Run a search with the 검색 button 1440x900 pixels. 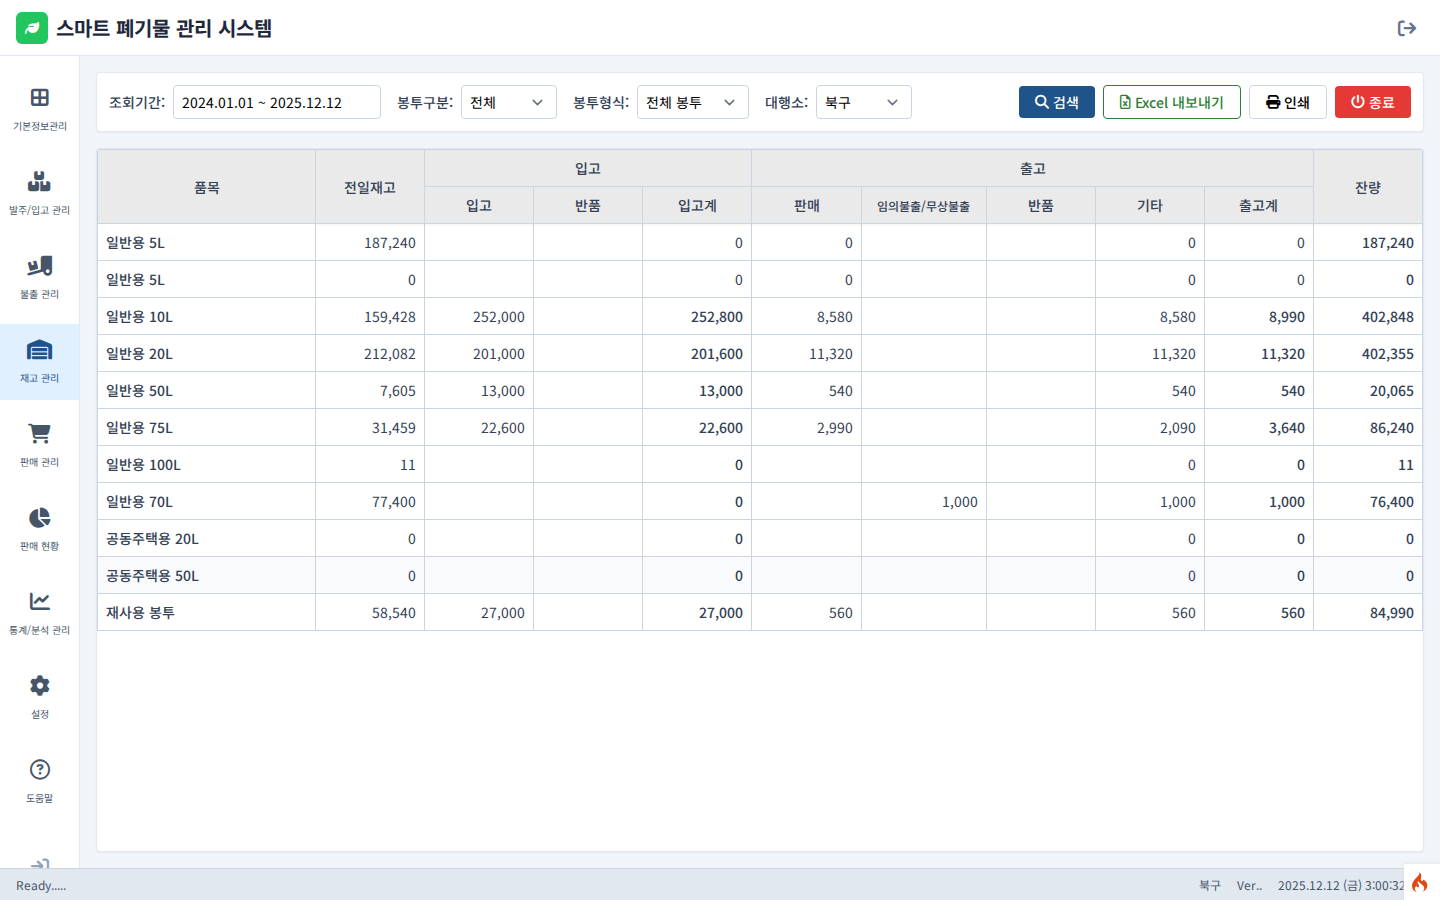(x=1056, y=101)
